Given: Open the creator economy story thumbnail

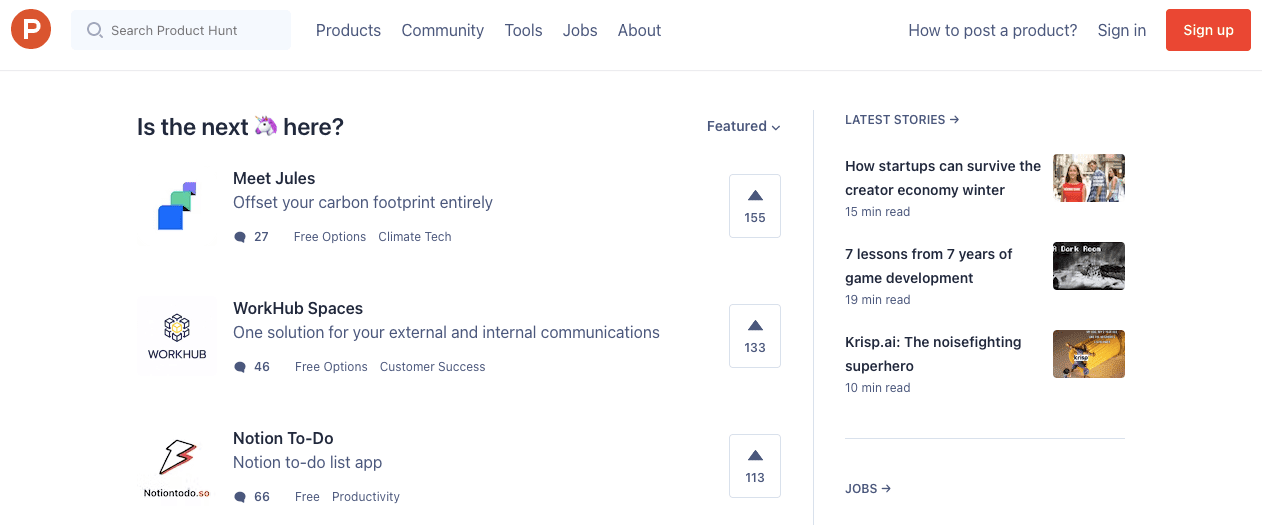Looking at the screenshot, I should 1089,178.
